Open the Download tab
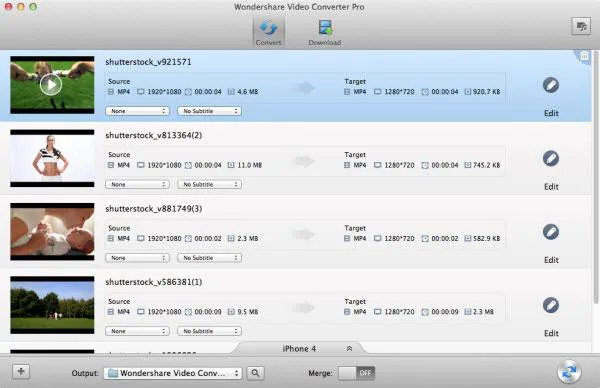600x388 pixels. tap(324, 32)
